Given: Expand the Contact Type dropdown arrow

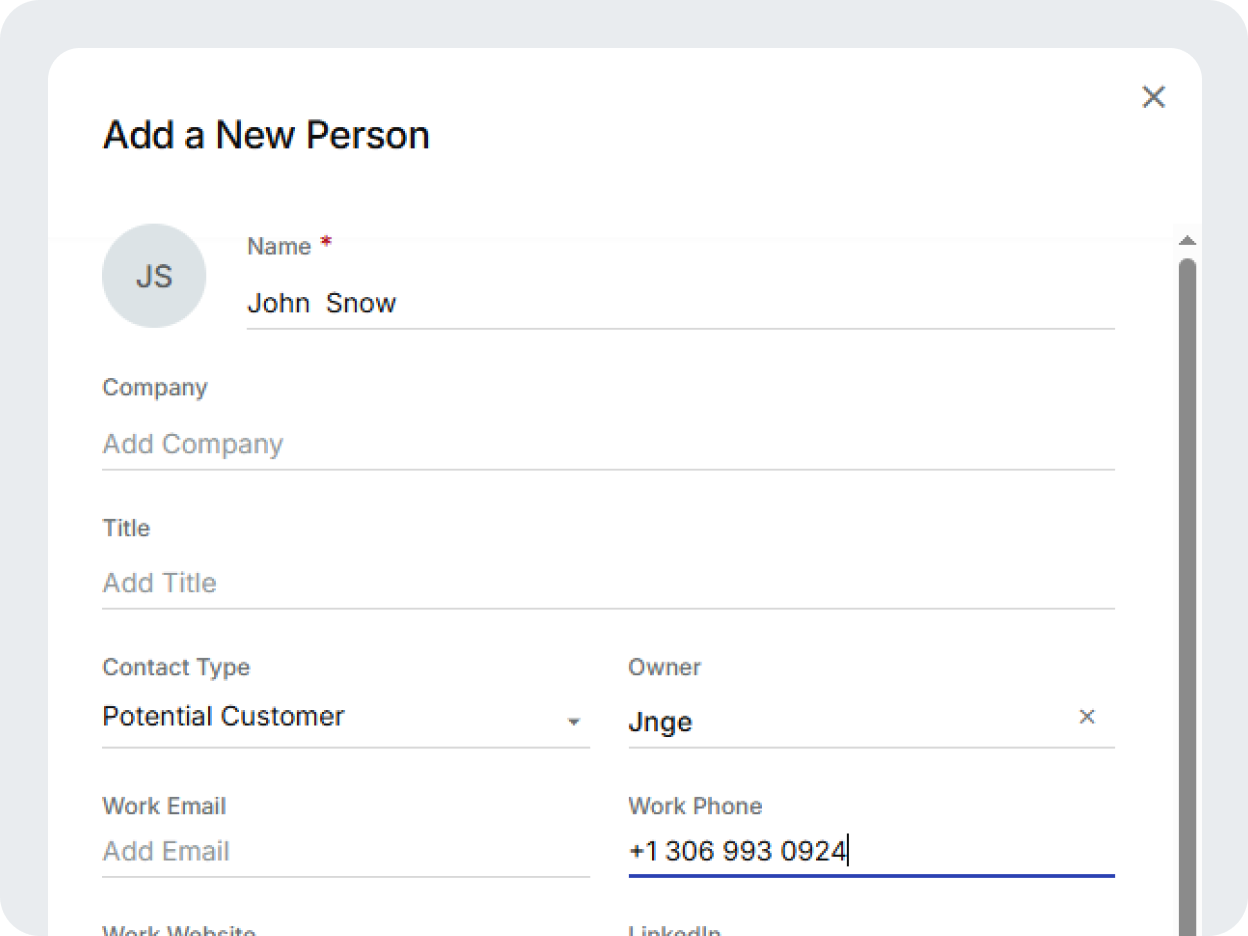Looking at the screenshot, I should [x=574, y=722].
